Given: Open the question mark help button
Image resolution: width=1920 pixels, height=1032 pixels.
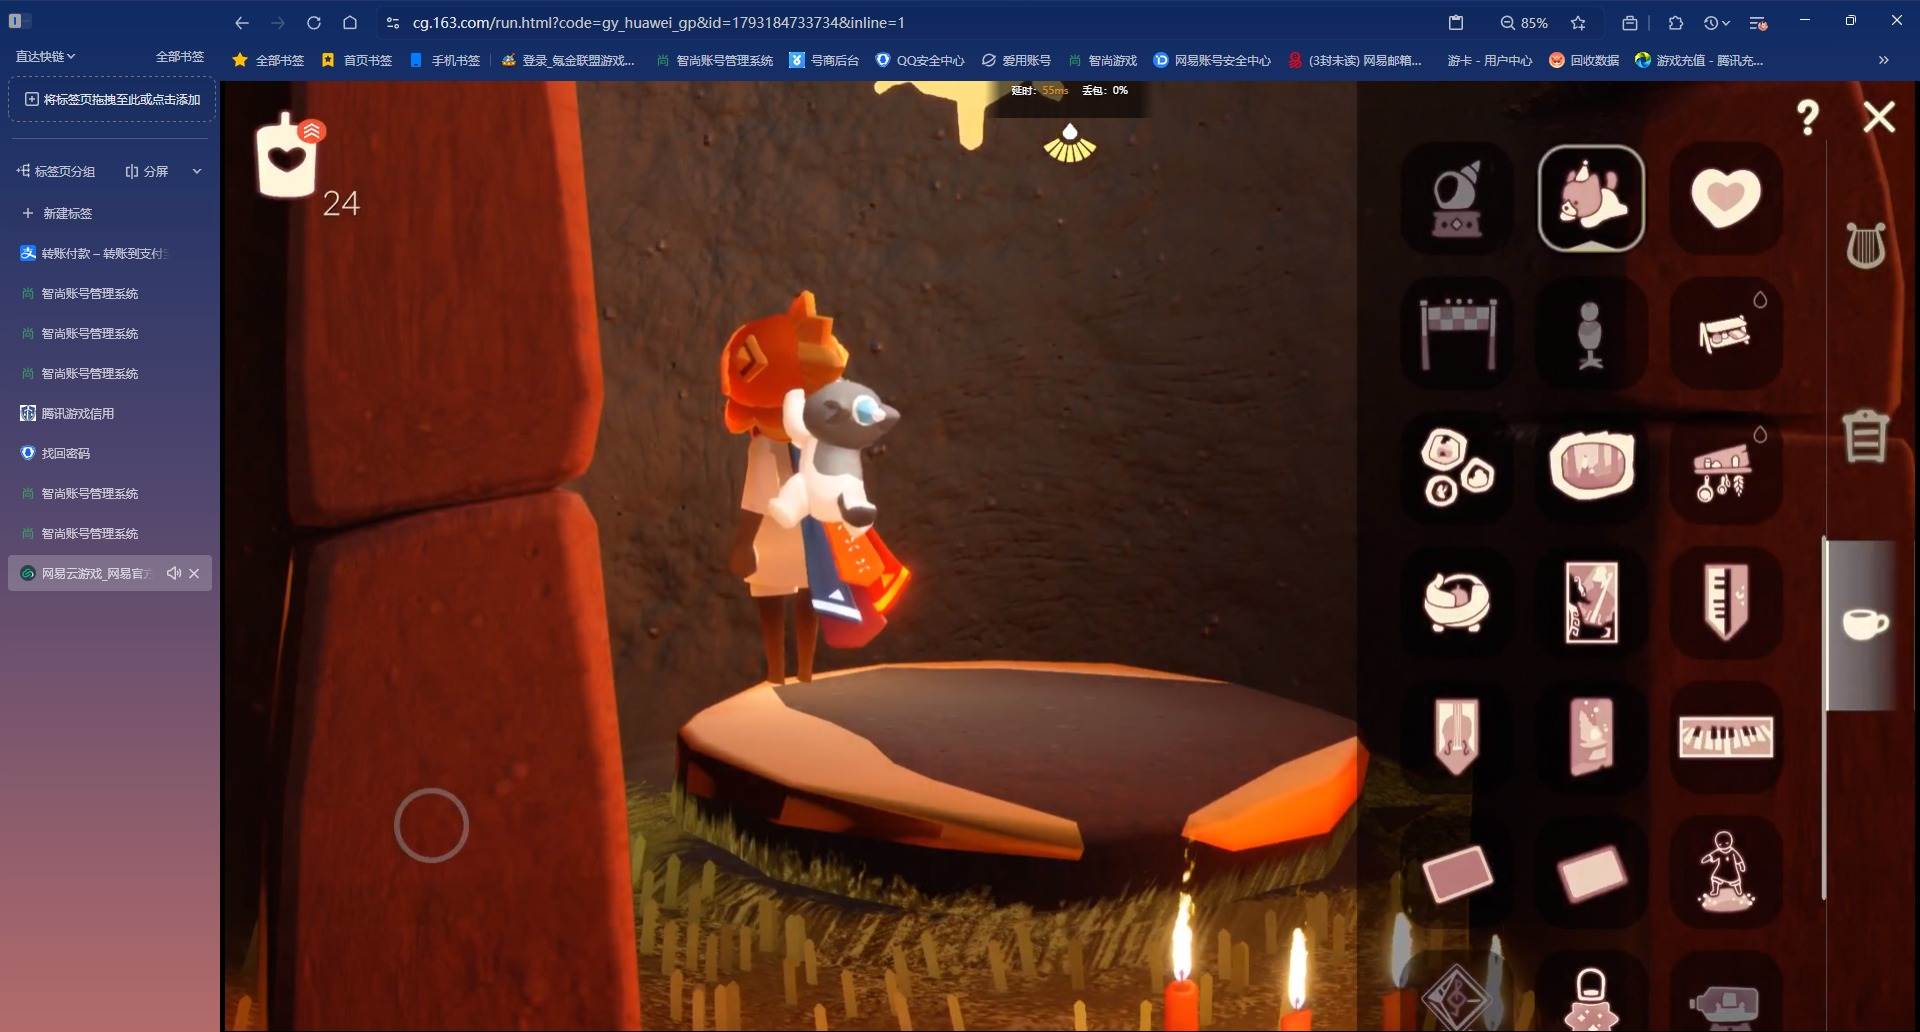Looking at the screenshot, I should coord(1807,118).
